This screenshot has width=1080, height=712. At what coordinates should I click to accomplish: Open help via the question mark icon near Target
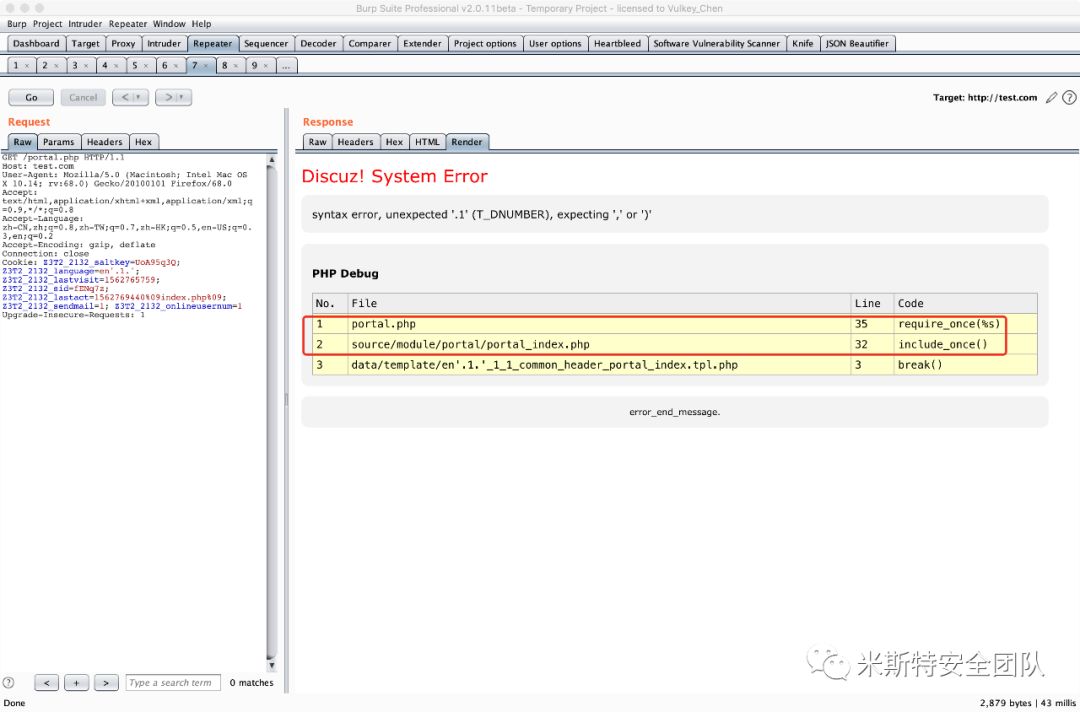point(1069,98)
